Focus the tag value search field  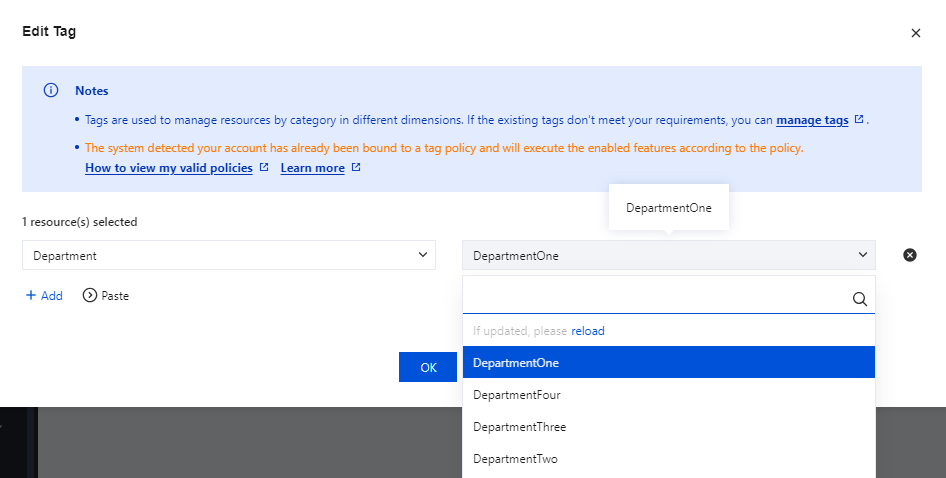click(655, 298)
